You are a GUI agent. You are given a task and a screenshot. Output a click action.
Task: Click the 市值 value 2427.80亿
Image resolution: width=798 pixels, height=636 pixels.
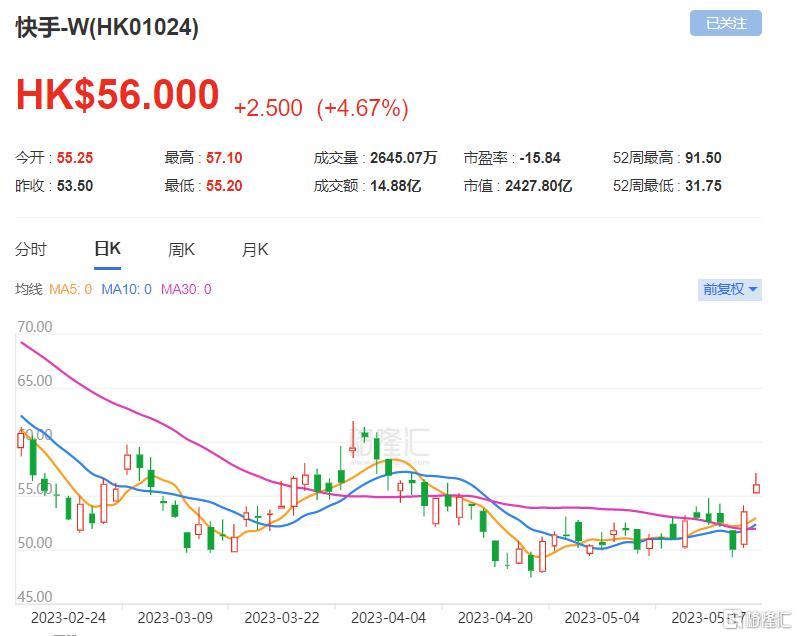(x=538, y=186)
